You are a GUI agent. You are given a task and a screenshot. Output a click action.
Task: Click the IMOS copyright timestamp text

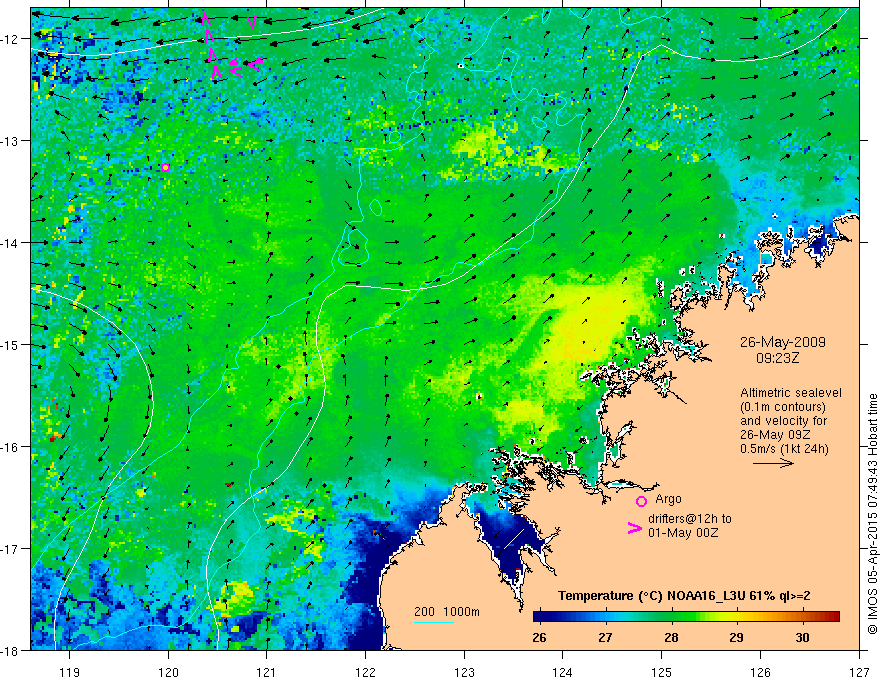click(x=872, y=513)
